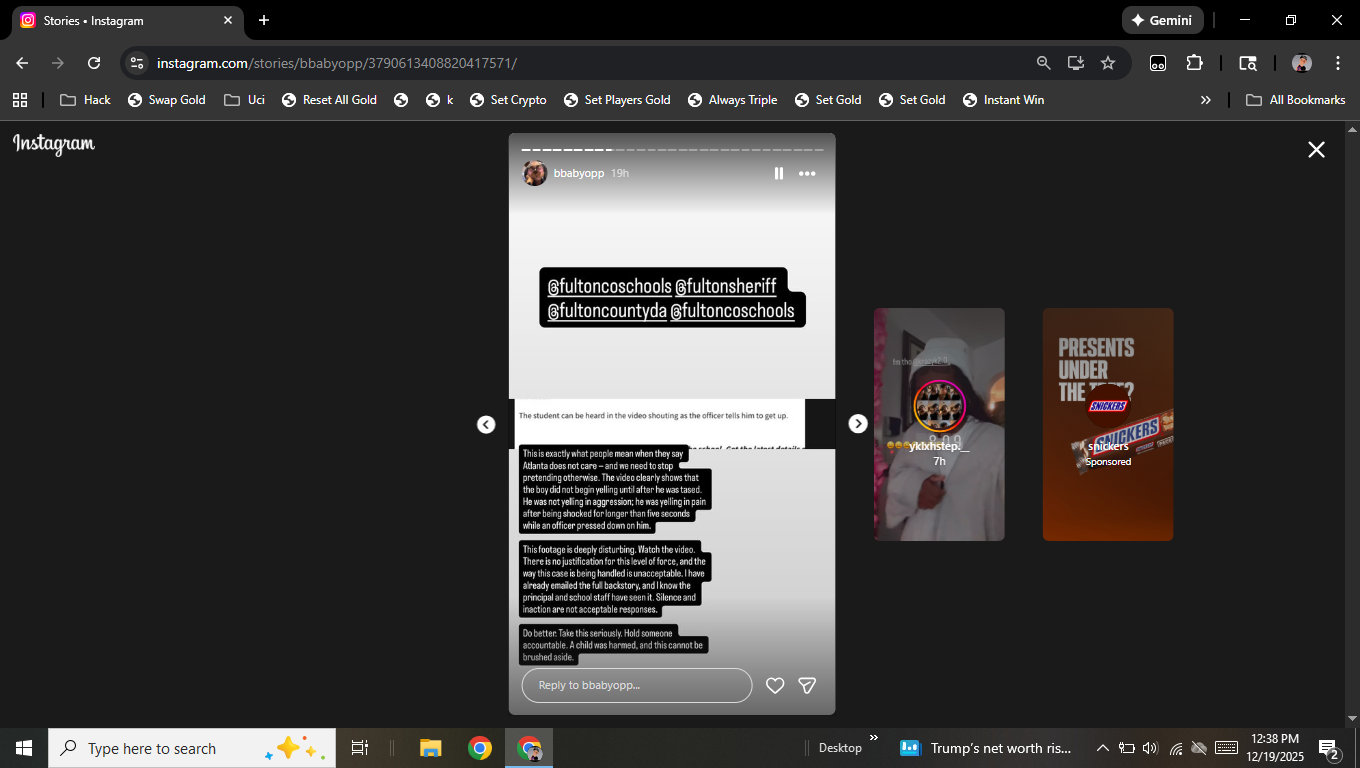This screenshot has width=1360, height=768.
Task: Open the Snickers sponsored story preview
Action: (1107, 424)
